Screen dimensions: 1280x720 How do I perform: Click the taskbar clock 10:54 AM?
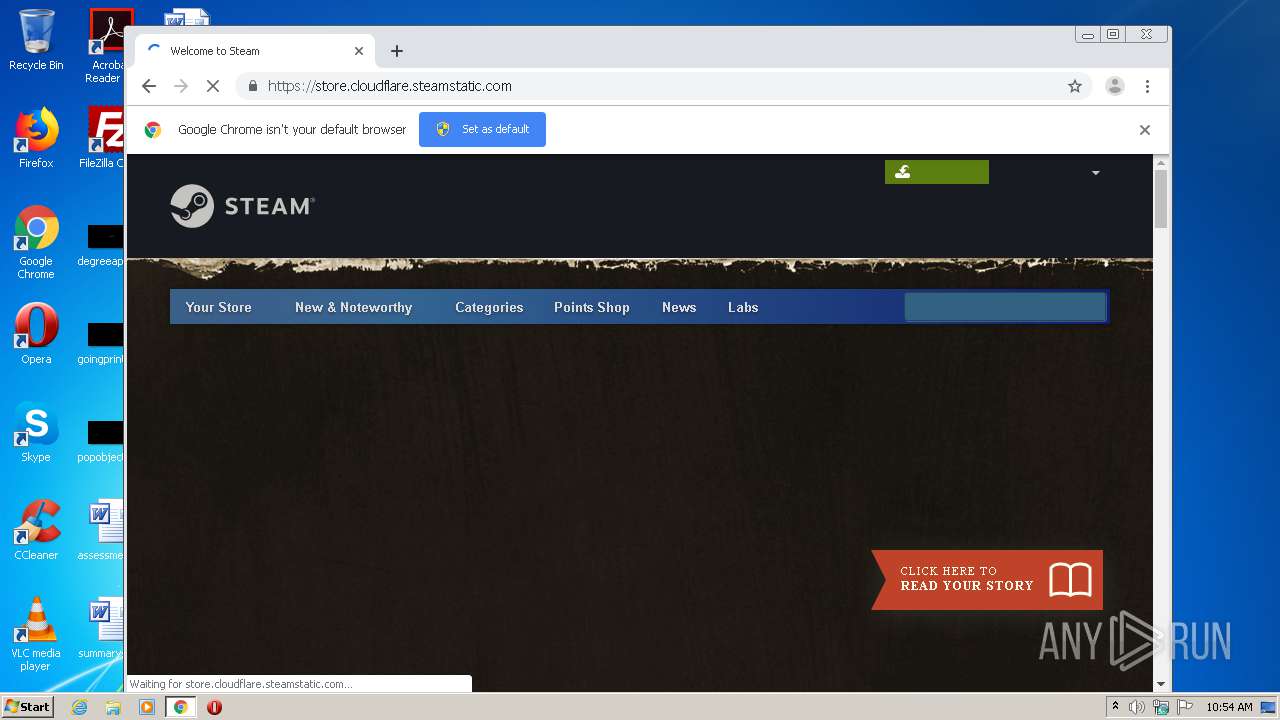[1229, 707]
